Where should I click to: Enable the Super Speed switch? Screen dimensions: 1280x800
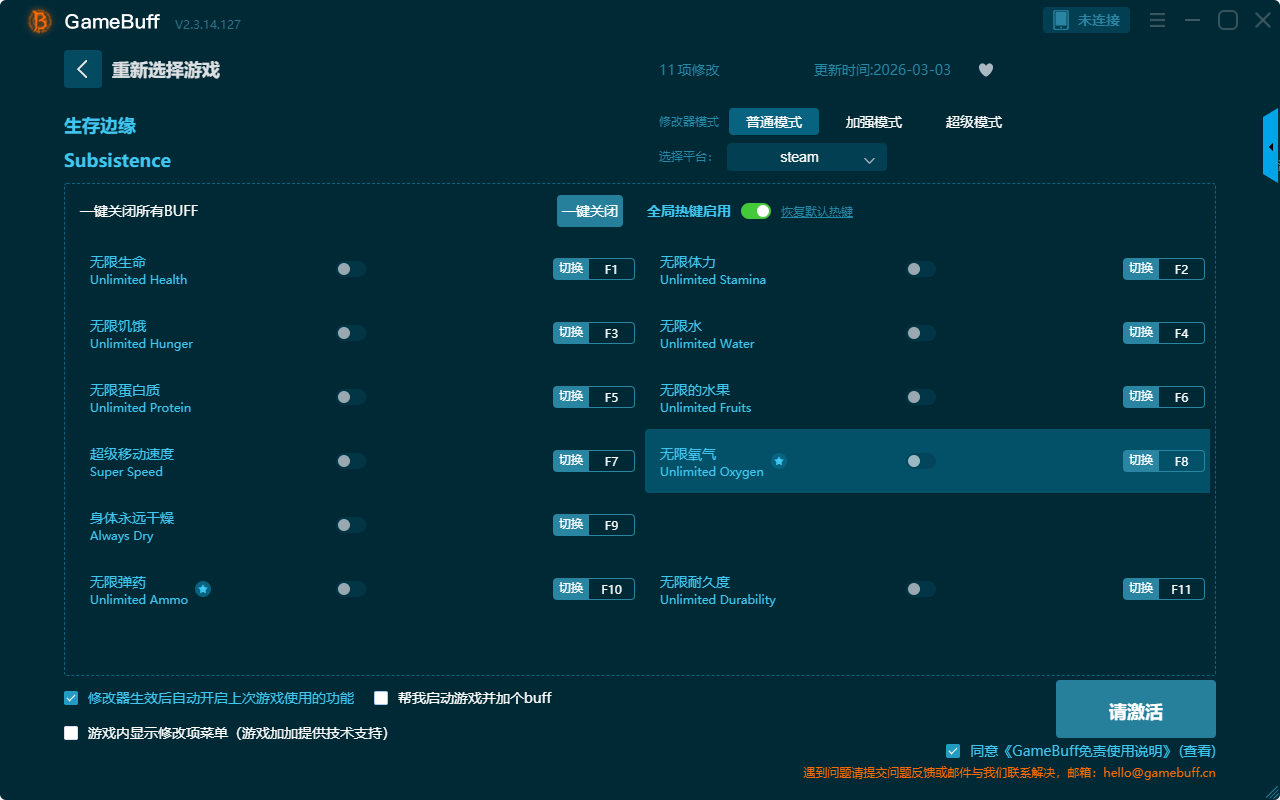pyautogui.click(x=350, y=461)
